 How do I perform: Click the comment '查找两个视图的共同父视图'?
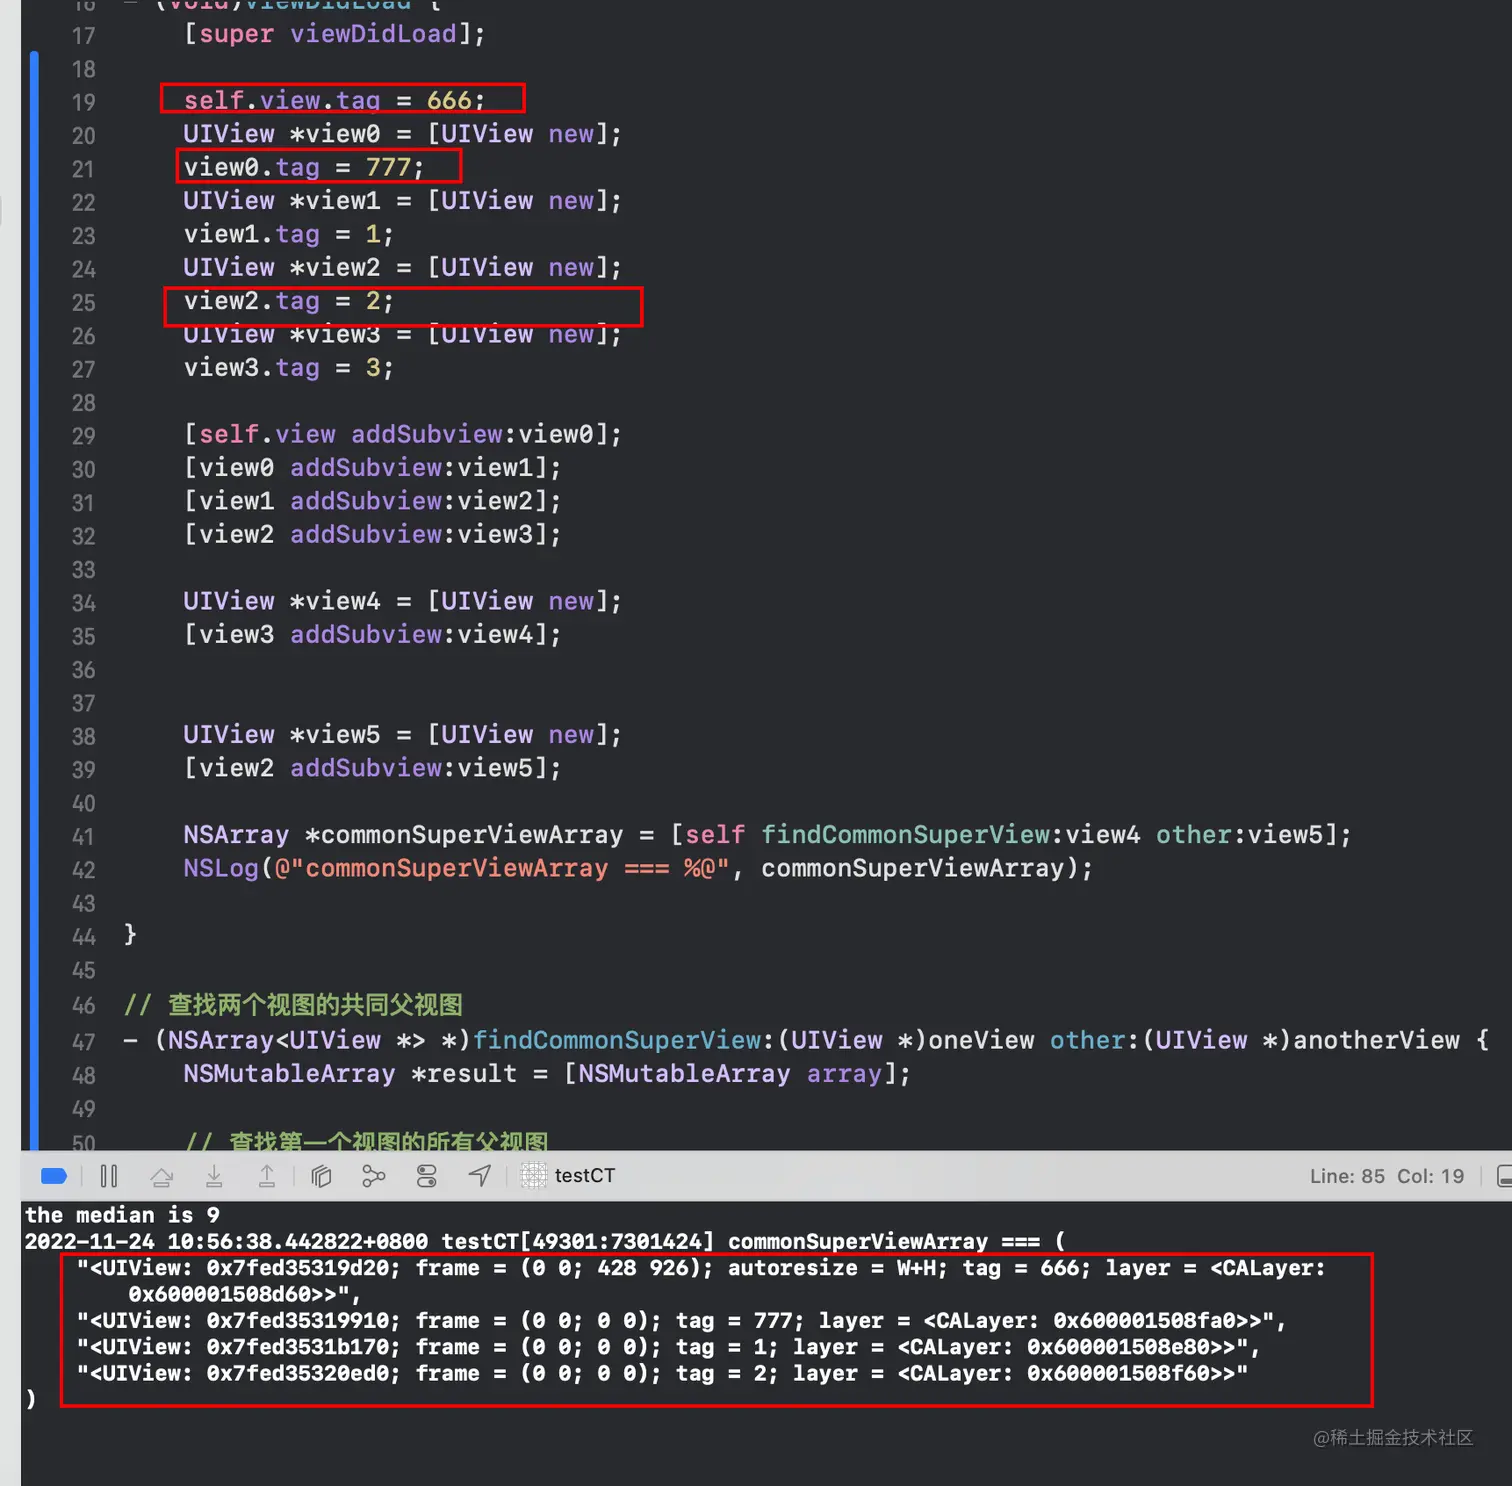point(315,1004)
